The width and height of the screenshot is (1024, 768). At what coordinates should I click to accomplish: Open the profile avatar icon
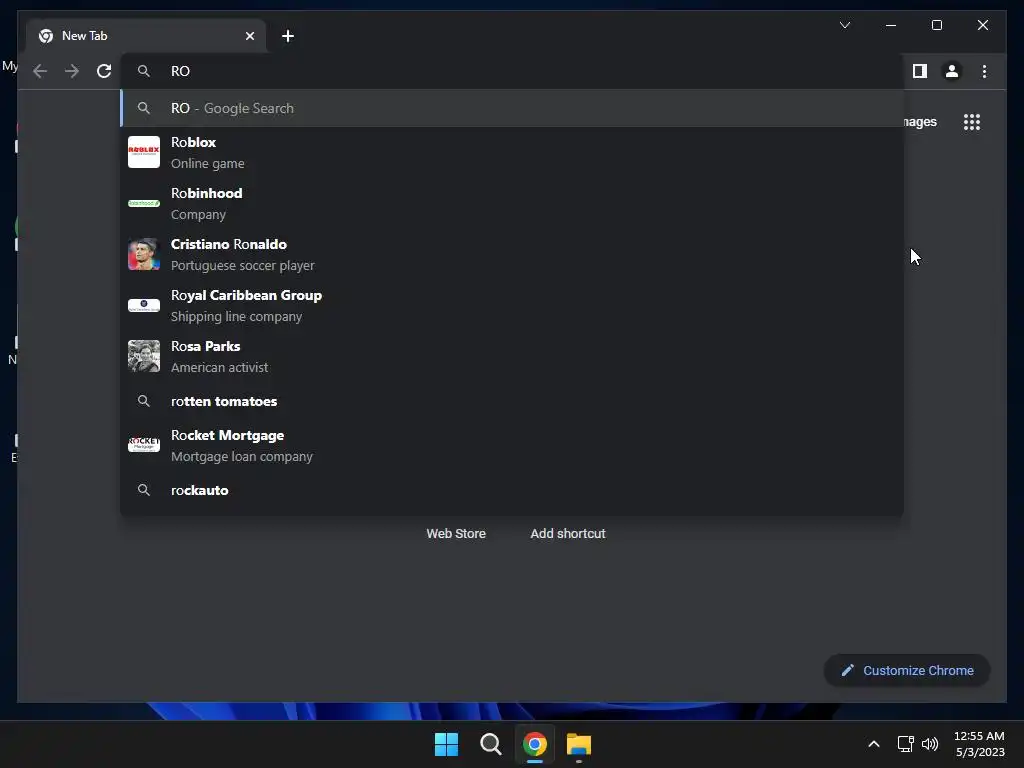click(952, 71)
